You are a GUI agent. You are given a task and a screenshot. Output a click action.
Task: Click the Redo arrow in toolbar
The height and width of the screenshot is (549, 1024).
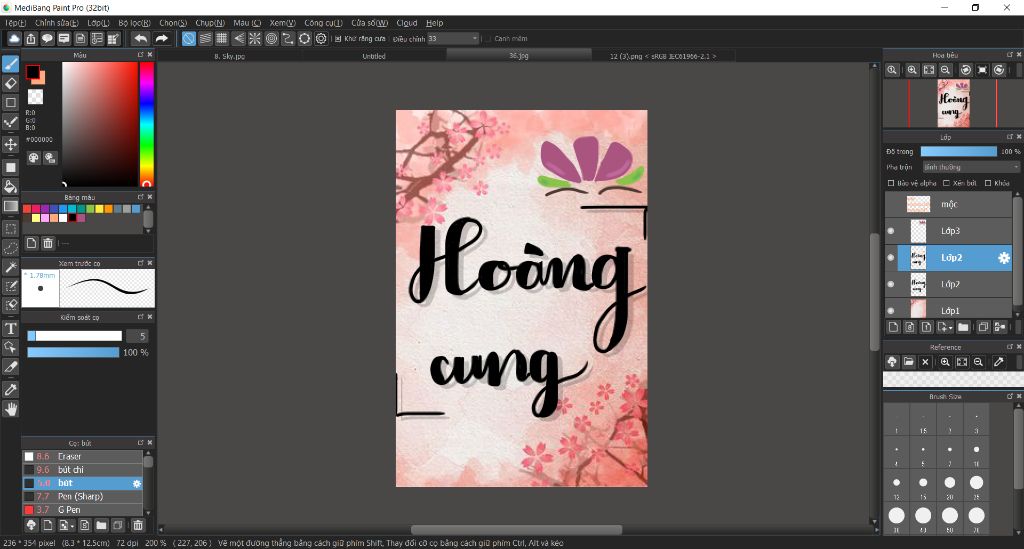[161, 39]
